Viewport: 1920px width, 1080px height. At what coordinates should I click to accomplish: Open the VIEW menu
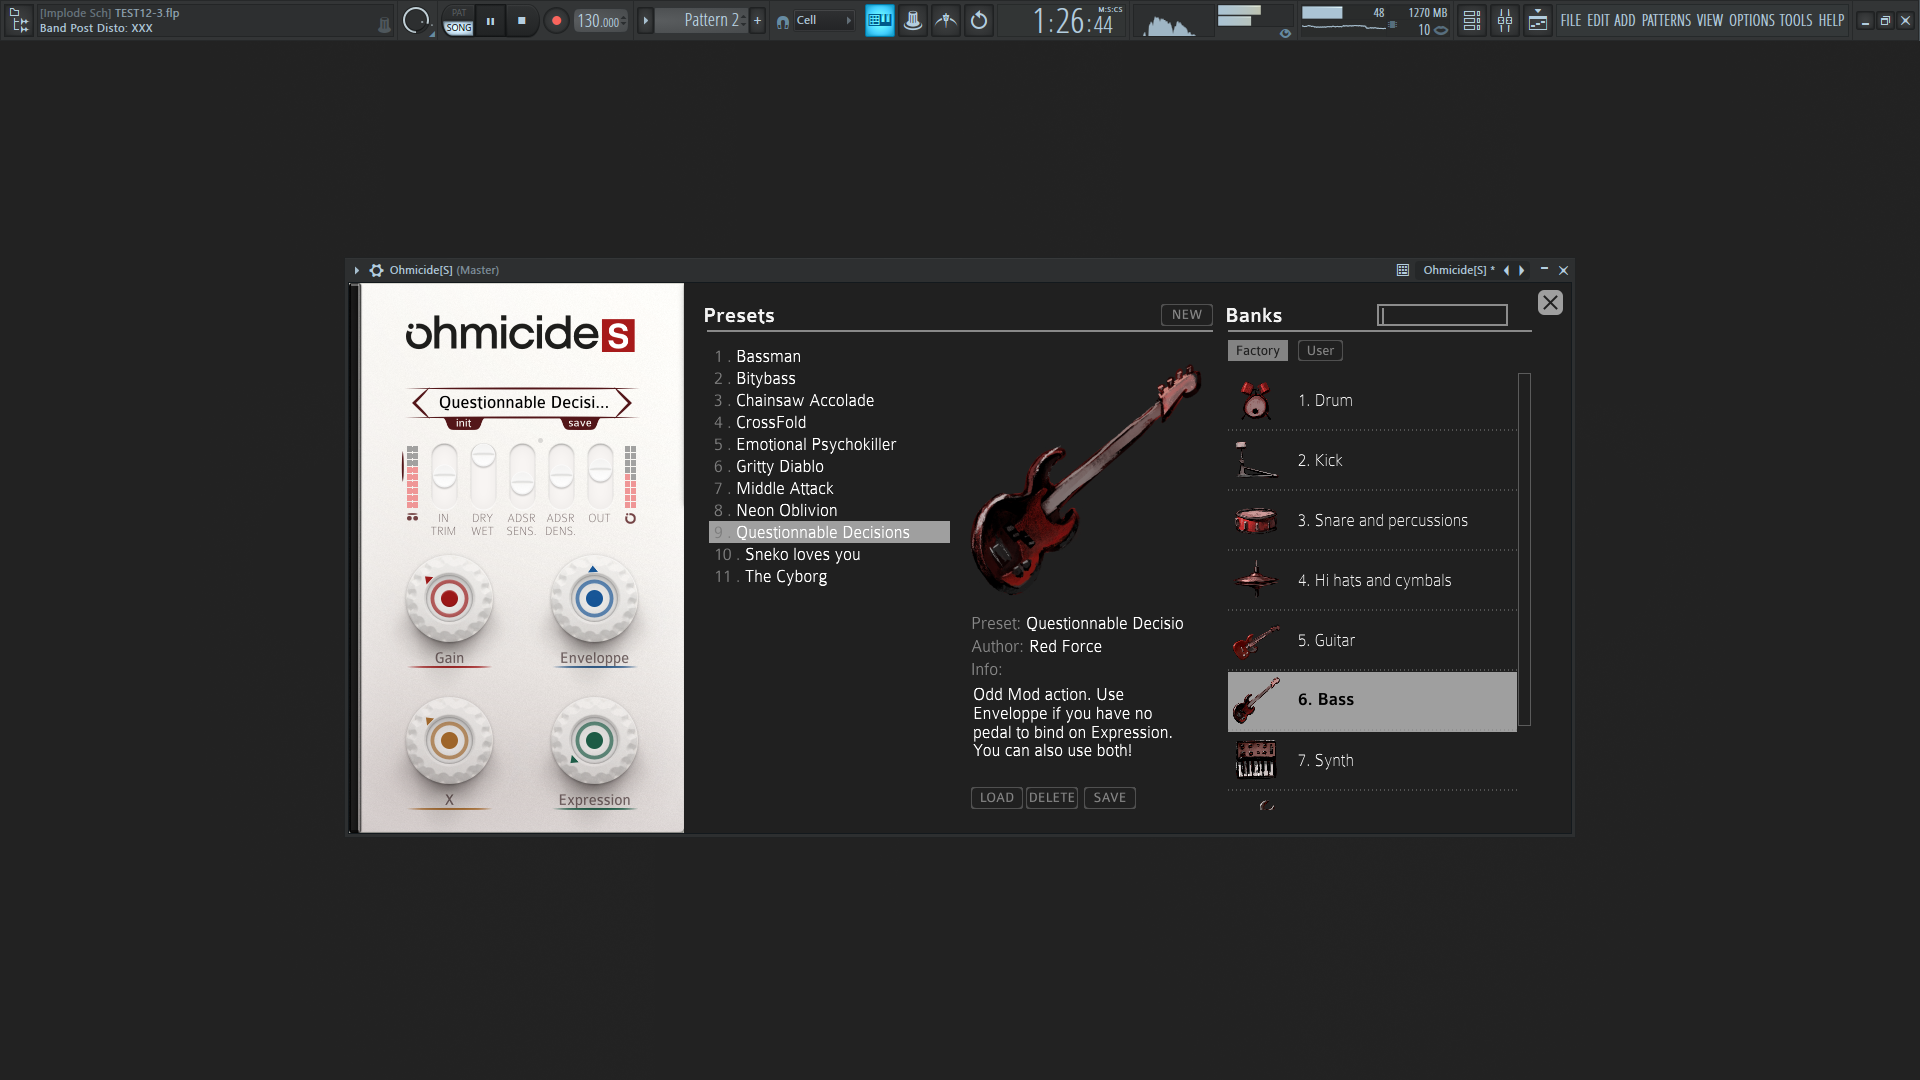coord(1709,20)
